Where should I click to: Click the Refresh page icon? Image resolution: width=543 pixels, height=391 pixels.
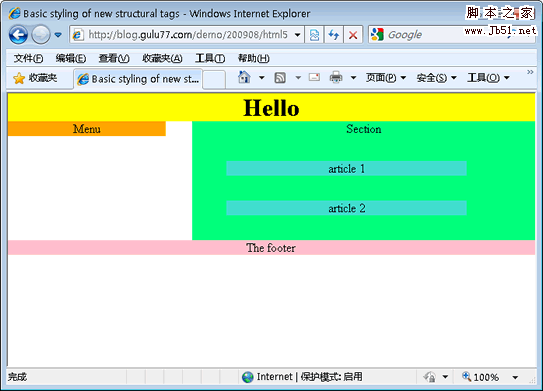coord(334,35)
